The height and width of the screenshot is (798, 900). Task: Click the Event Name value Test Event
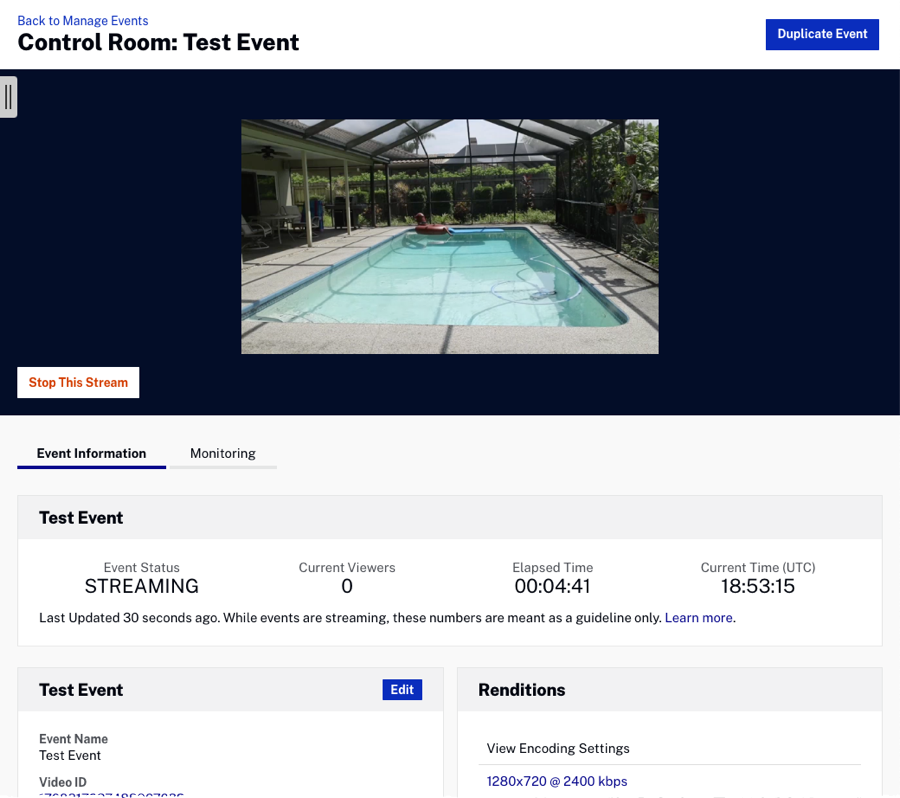click(70, 755)
